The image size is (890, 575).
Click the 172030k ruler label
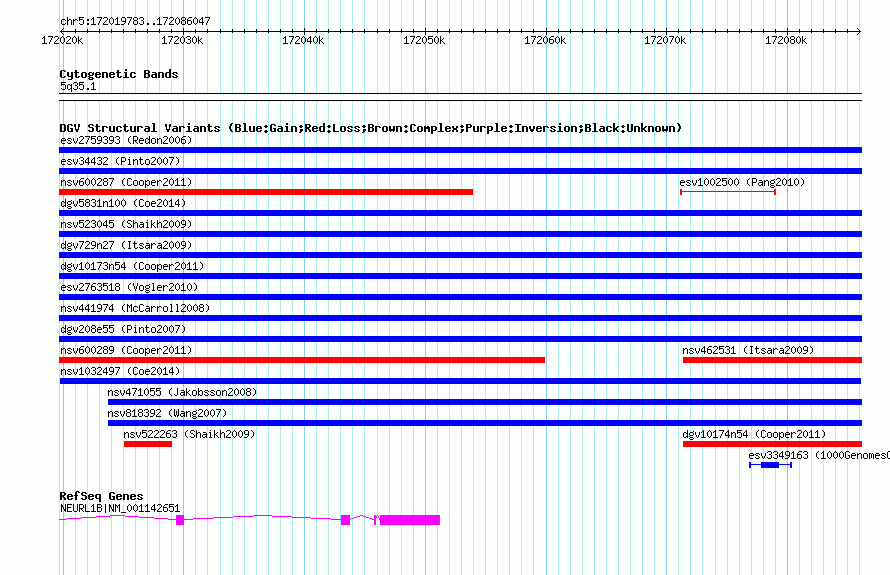click(182, 40)
